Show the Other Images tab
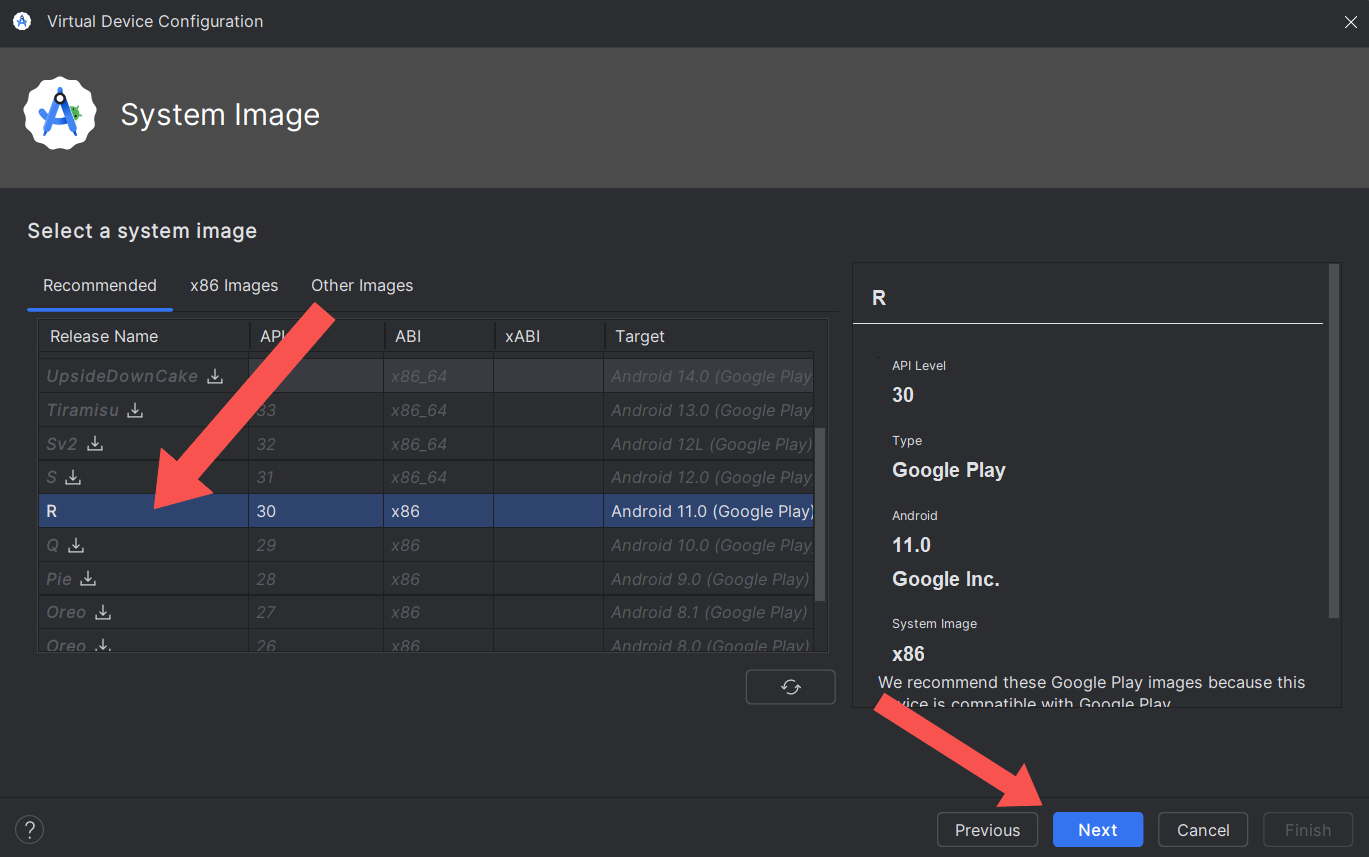The width and height of the screenshot is (1369, 857). [362, 285]
